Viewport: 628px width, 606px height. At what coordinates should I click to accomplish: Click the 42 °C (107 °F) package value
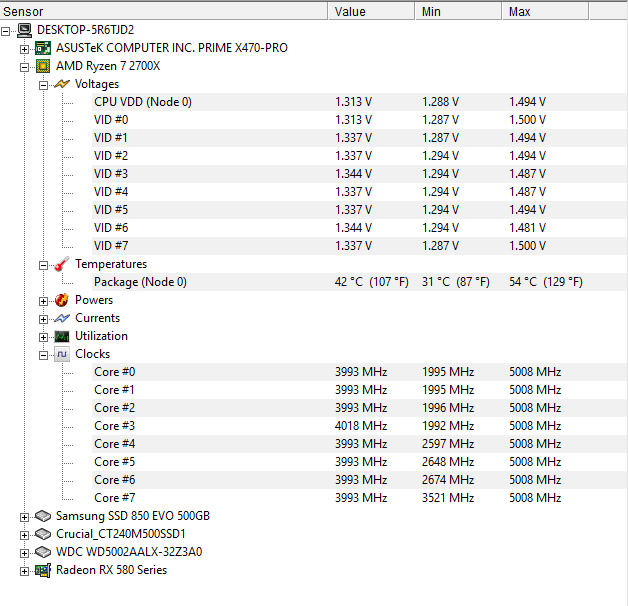tap(372, 282)
